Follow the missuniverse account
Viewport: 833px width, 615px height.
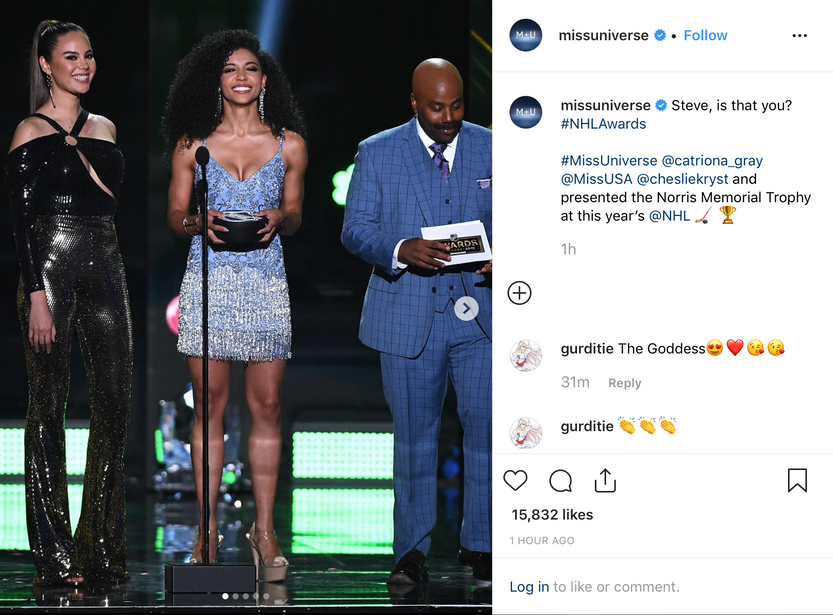(x=705, y=36)
